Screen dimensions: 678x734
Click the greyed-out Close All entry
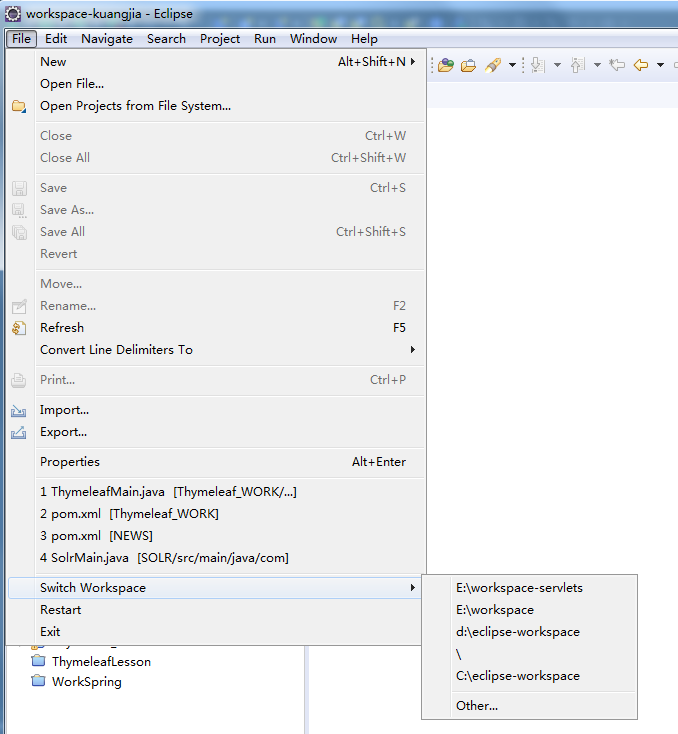click(216, 158)
